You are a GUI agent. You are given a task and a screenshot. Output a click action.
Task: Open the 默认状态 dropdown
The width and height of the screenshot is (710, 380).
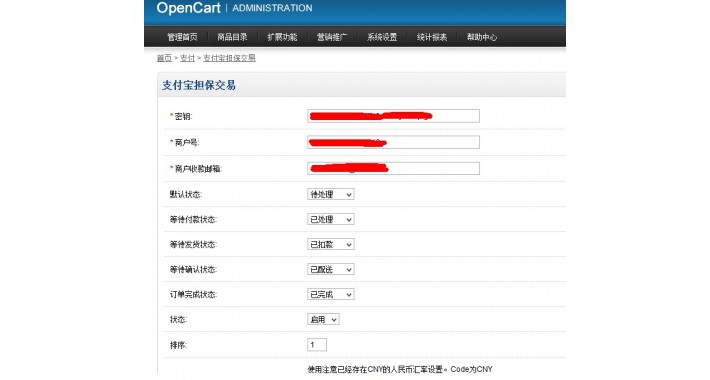[331, 194]
